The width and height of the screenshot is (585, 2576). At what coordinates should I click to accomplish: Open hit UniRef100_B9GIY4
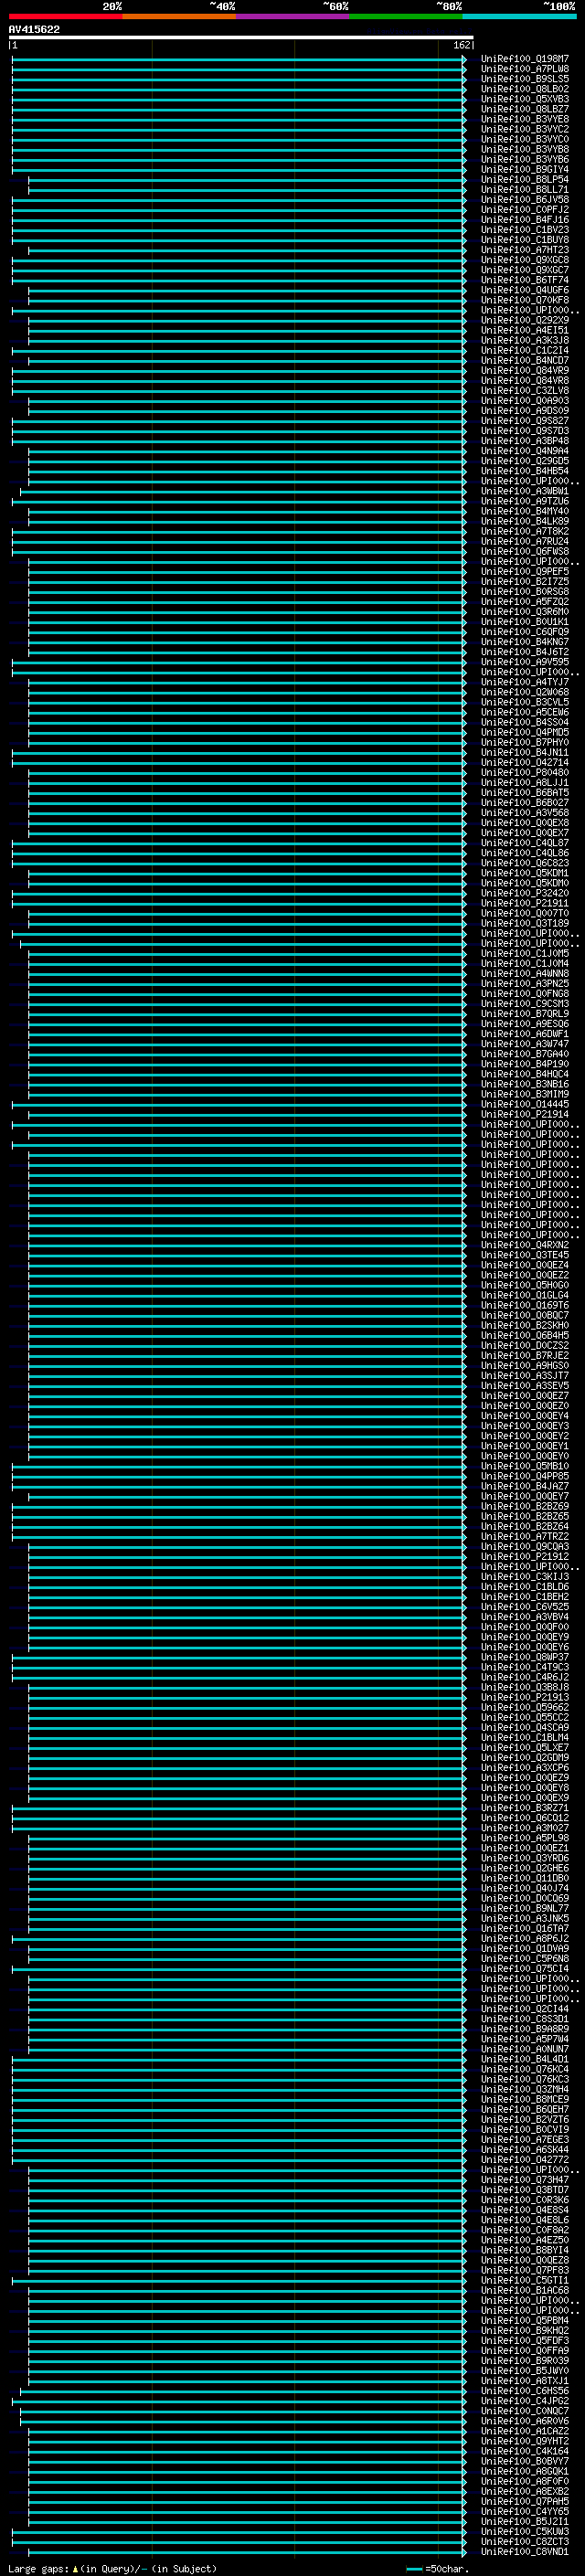coord(524,170)
